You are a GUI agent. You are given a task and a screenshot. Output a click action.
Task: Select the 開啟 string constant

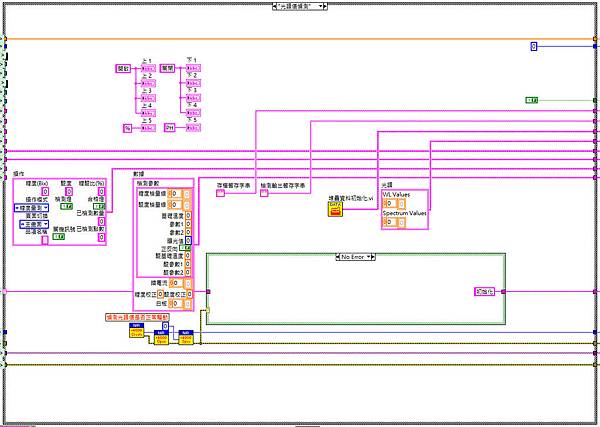coord(123,68)
